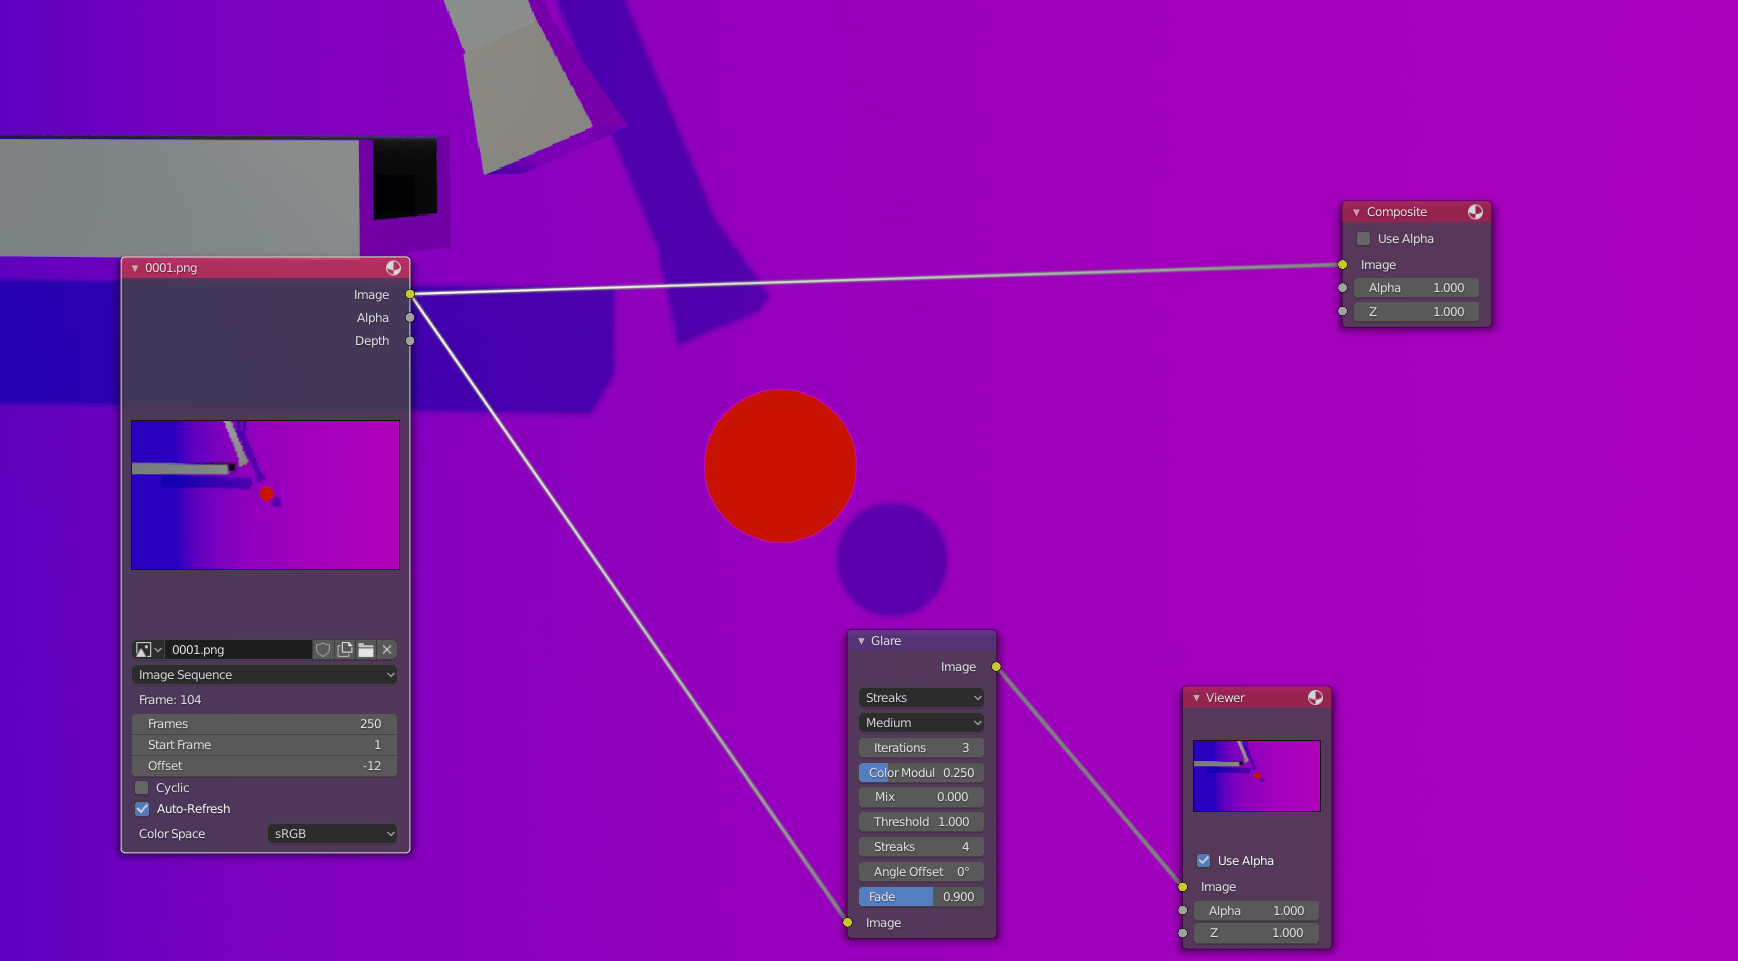
Task: Open the file browser via folder icon
Action: click(366, 649)
